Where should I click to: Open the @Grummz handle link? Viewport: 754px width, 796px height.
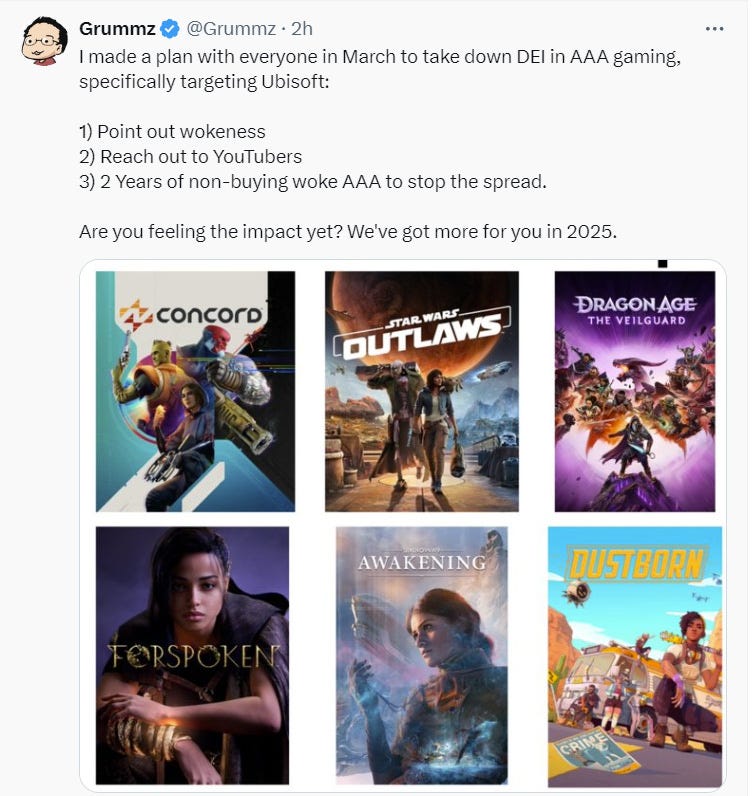[232, 29]
